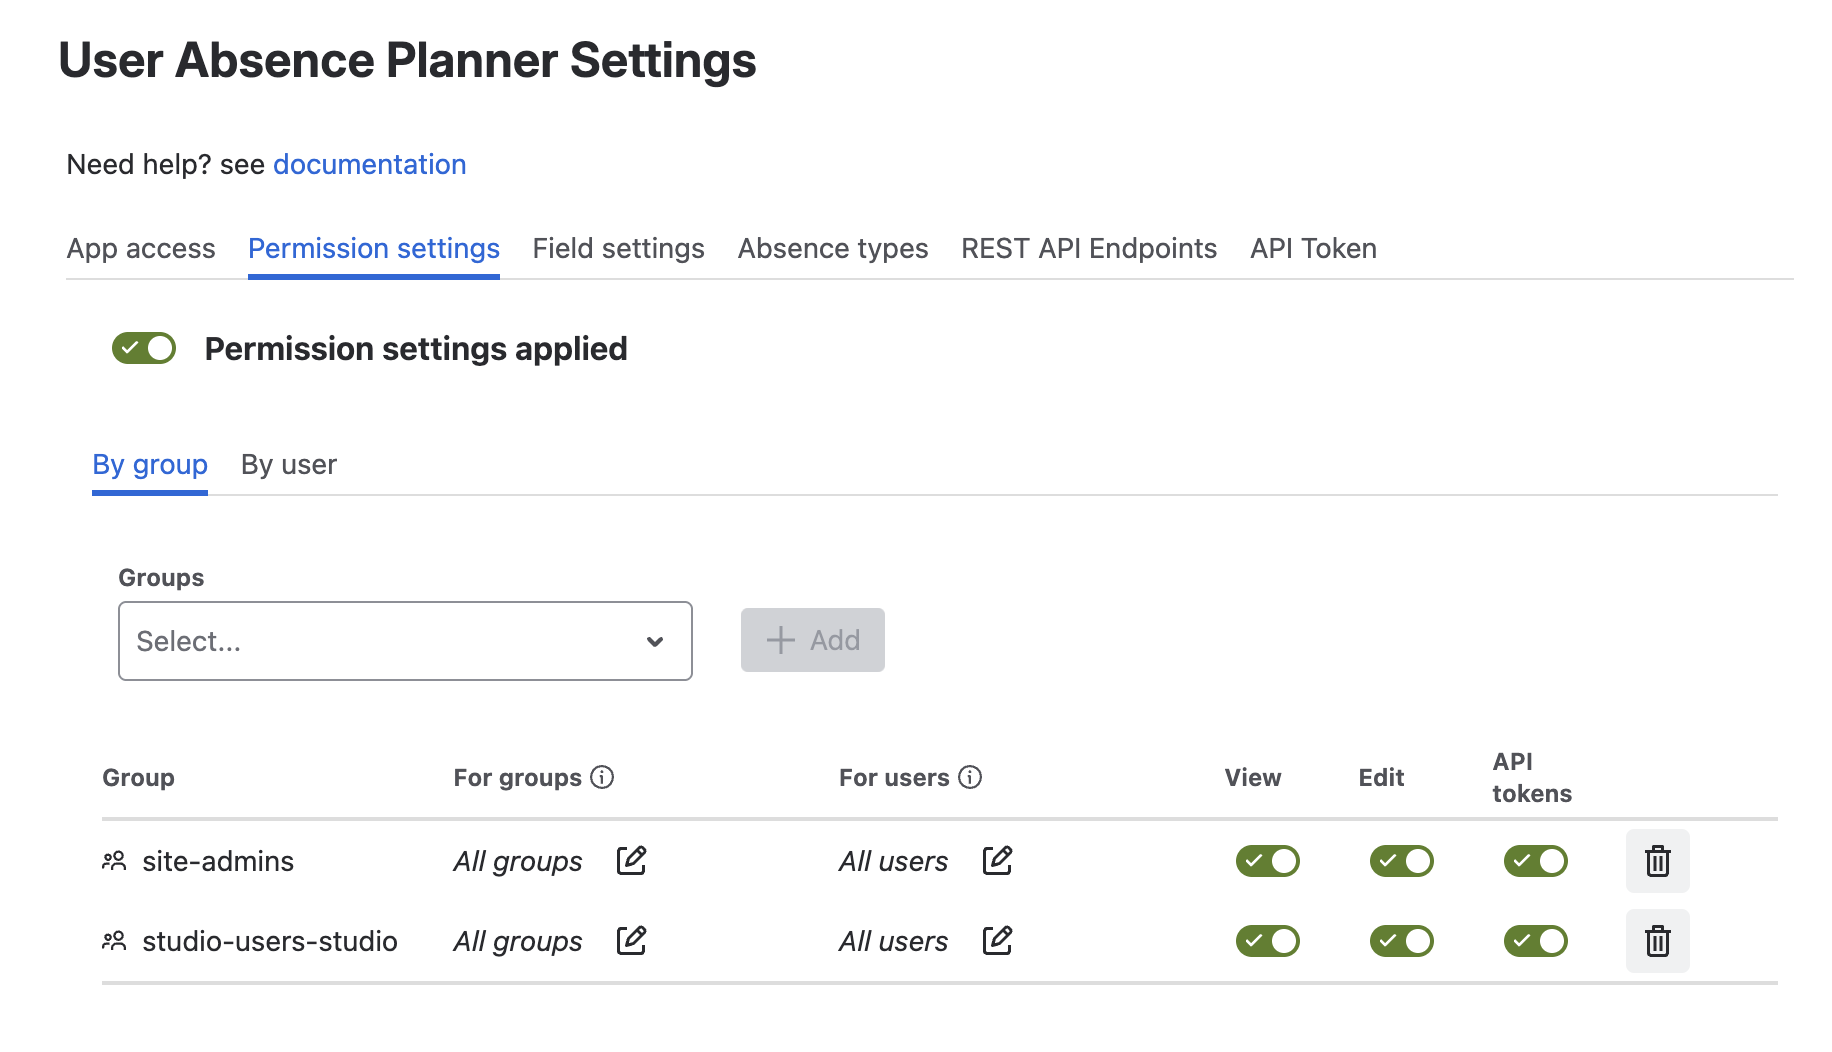Click the group icon beside studio-users-studio
Viewport: 1832px width, 1052px height.
click(x=114, y=940)
